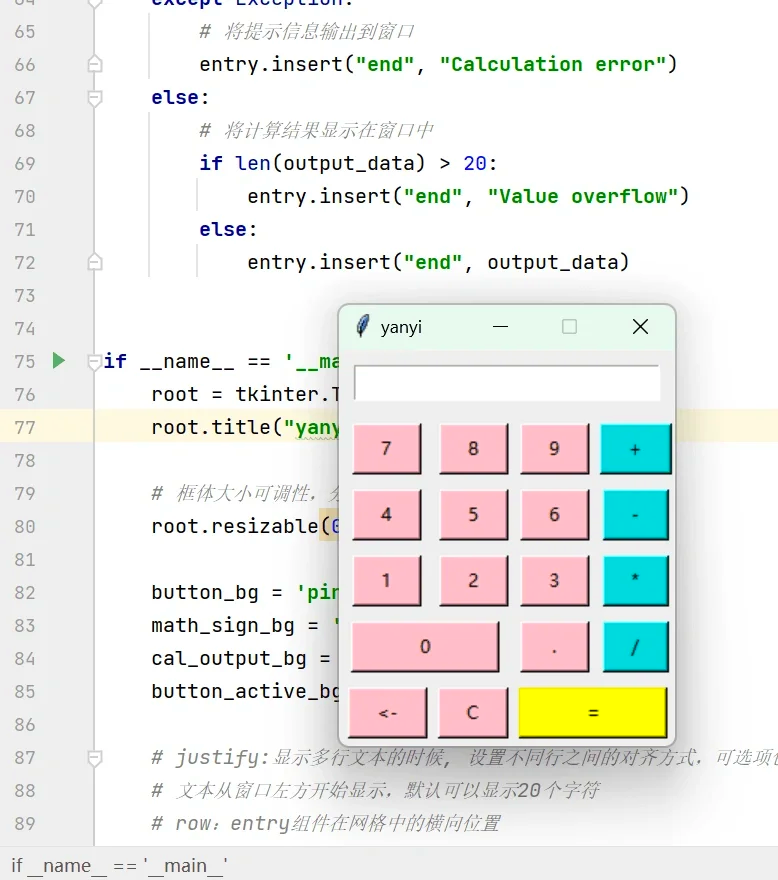The height and width of the screenshot is (880, 778).
Task: Toggle the fold marker at line 87
Action: pos(95,758)
